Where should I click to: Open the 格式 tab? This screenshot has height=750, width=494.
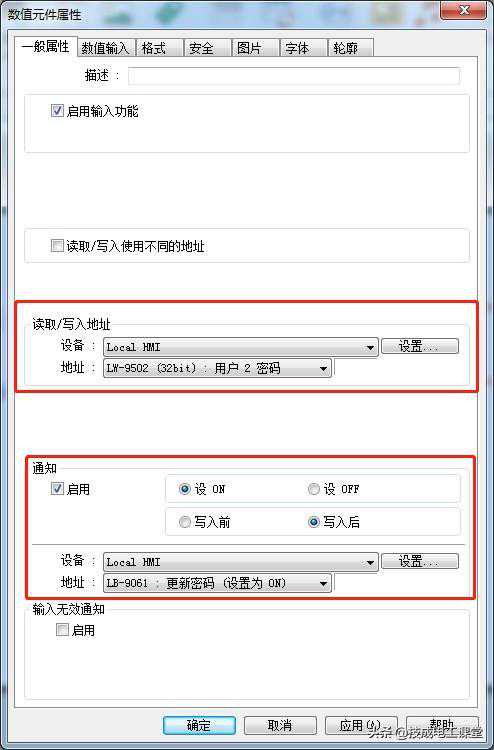pyautogui.click(x=159, y=48)
